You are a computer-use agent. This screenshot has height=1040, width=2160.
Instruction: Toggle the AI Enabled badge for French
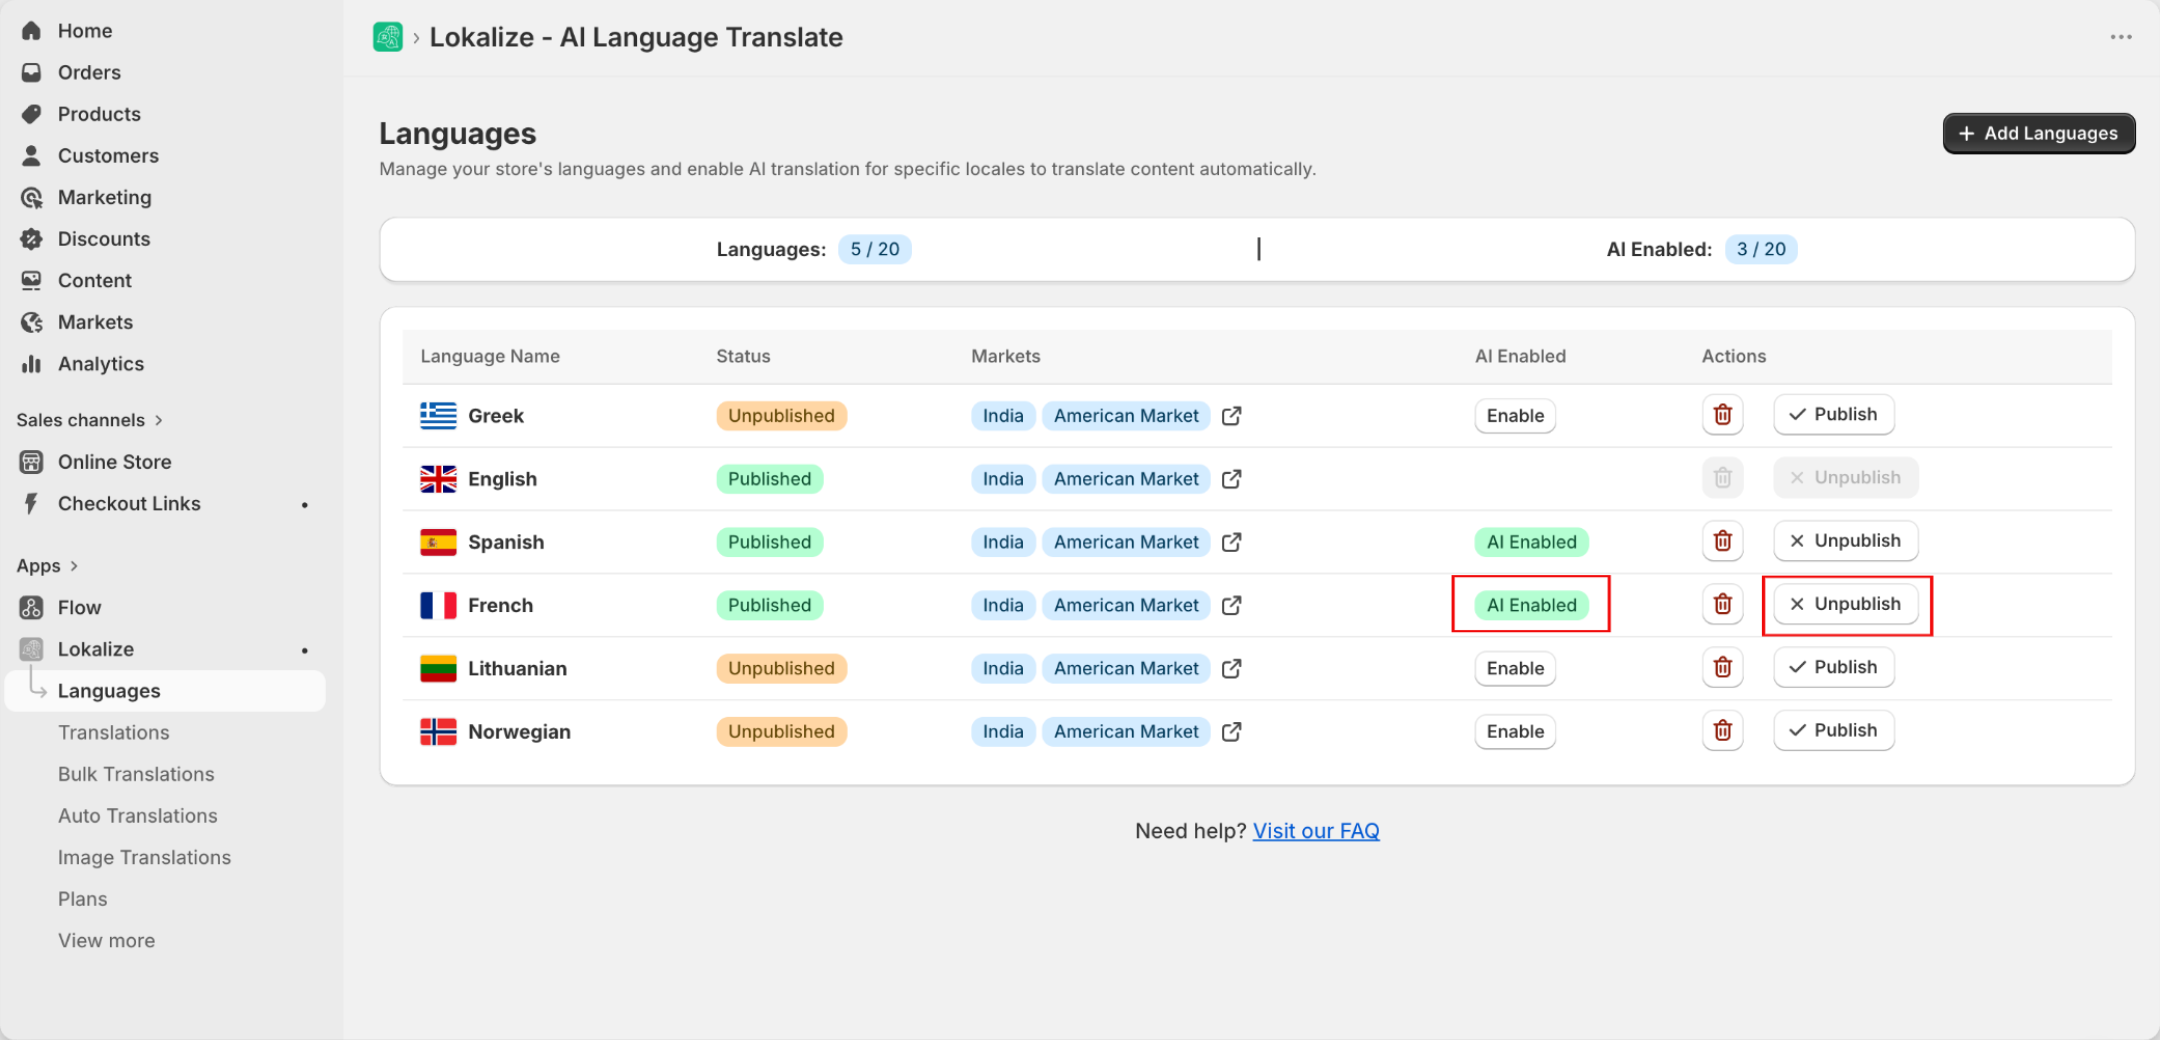[x=1531, y=605]
